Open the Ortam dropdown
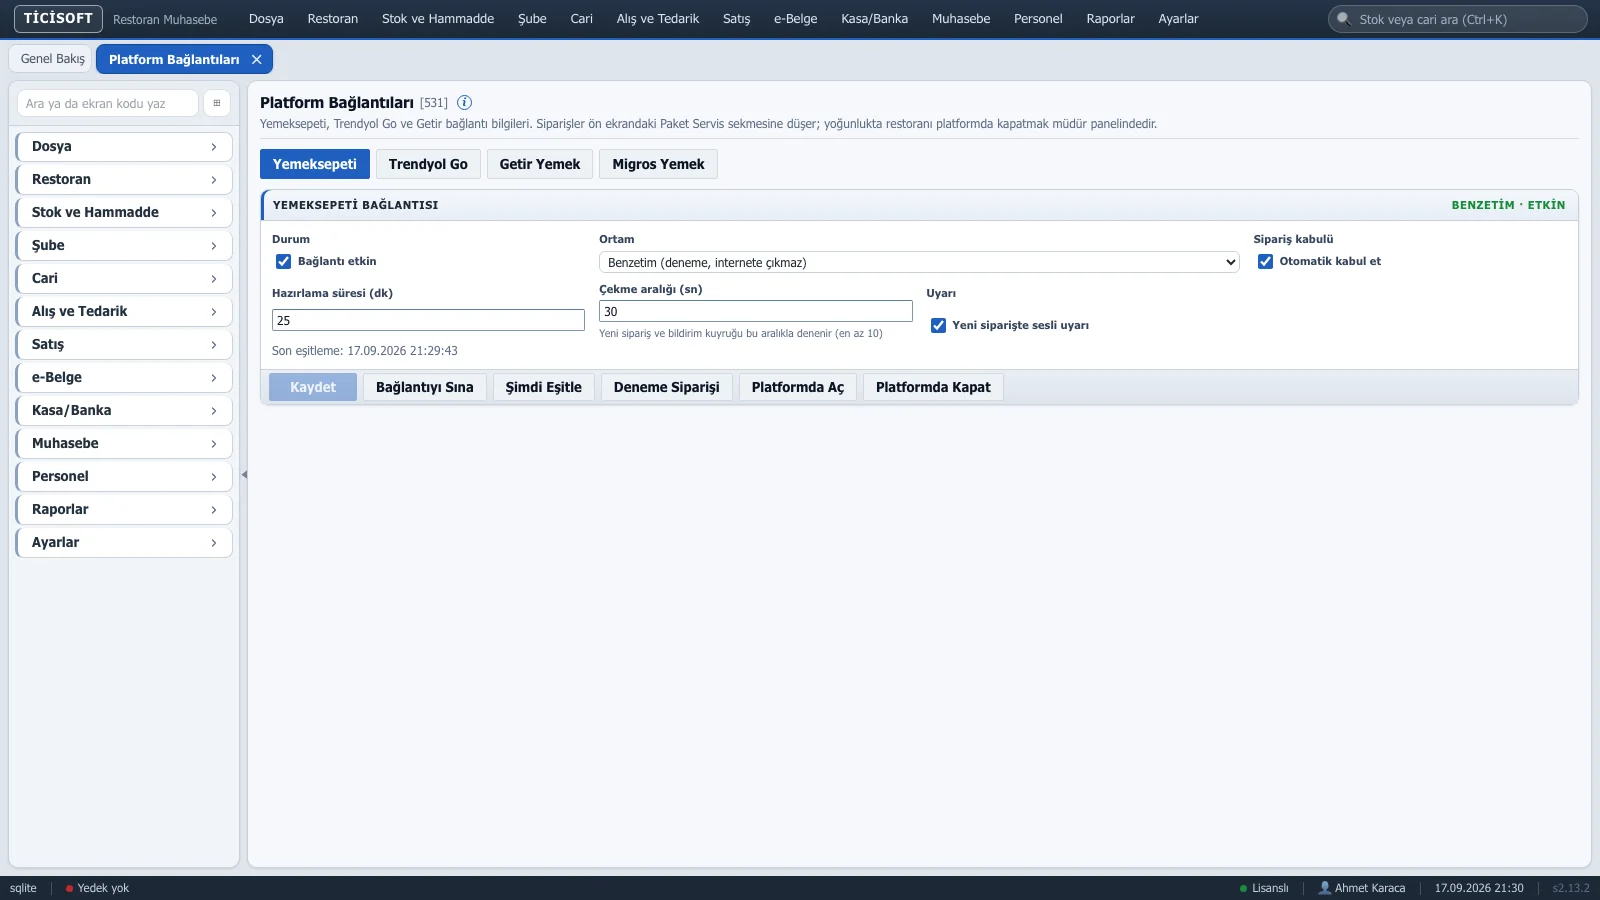The height and width of the screenshot is (900, 1600). [x=919, y=262]
